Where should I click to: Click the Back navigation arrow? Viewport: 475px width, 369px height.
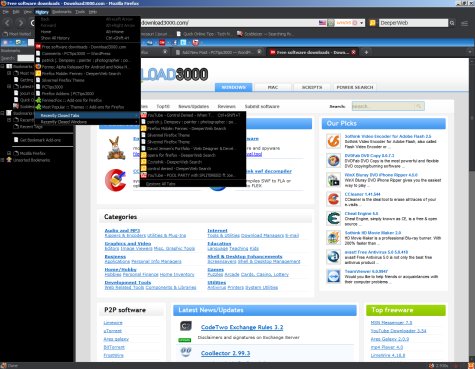coord(7,23)
